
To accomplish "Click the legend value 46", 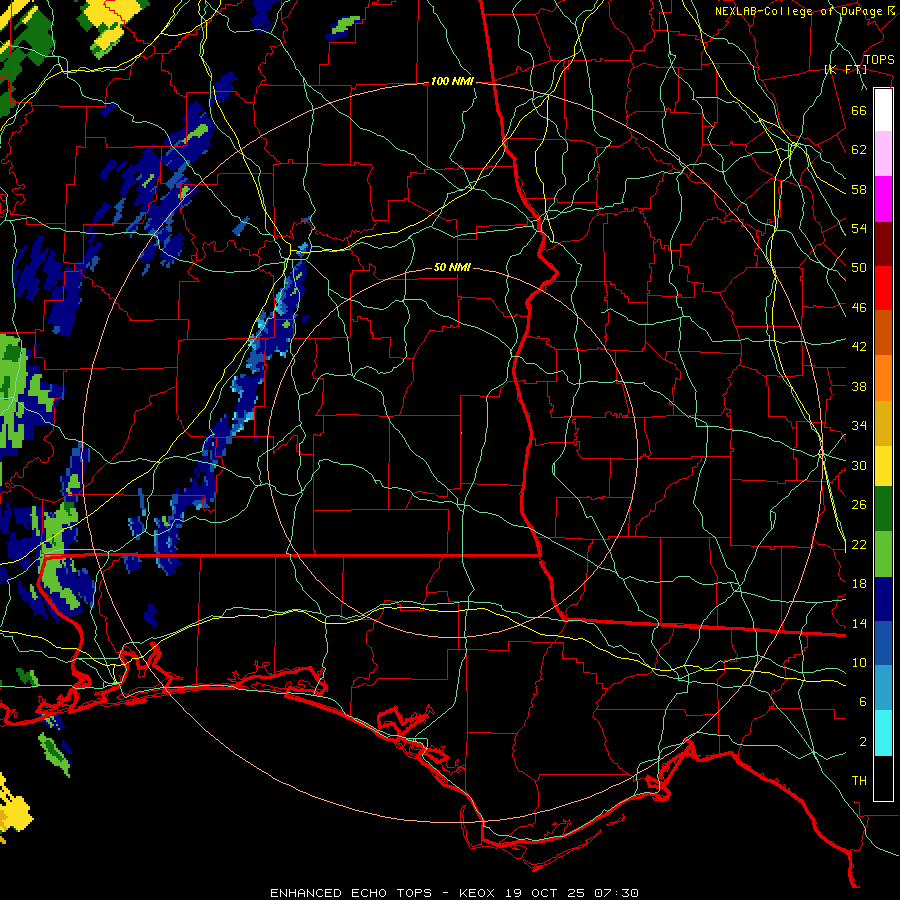I will tap(859, 308).
